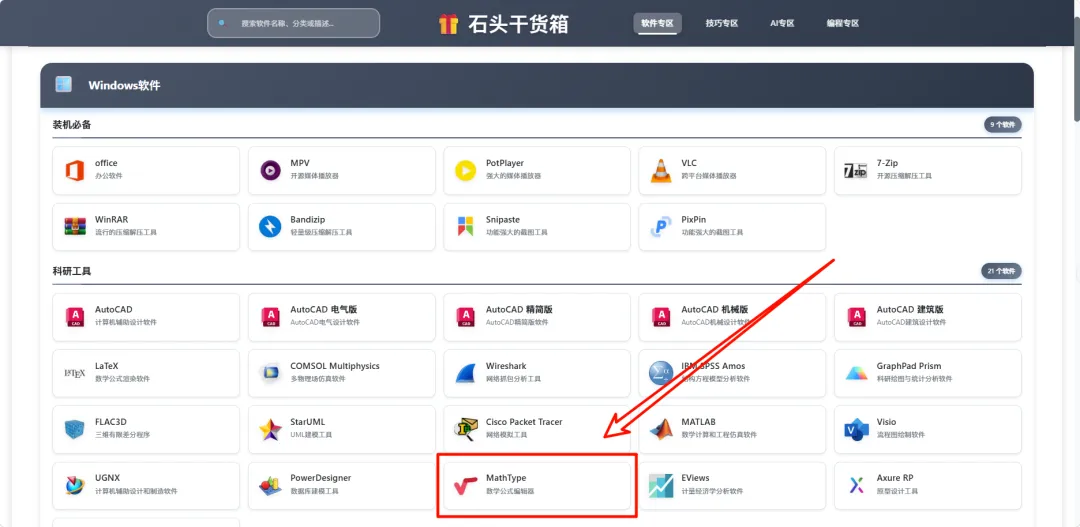The width and height of the screenshot is (1080, 527).
Task: Click the Windows logo in section header
Action: click(63, 85)
